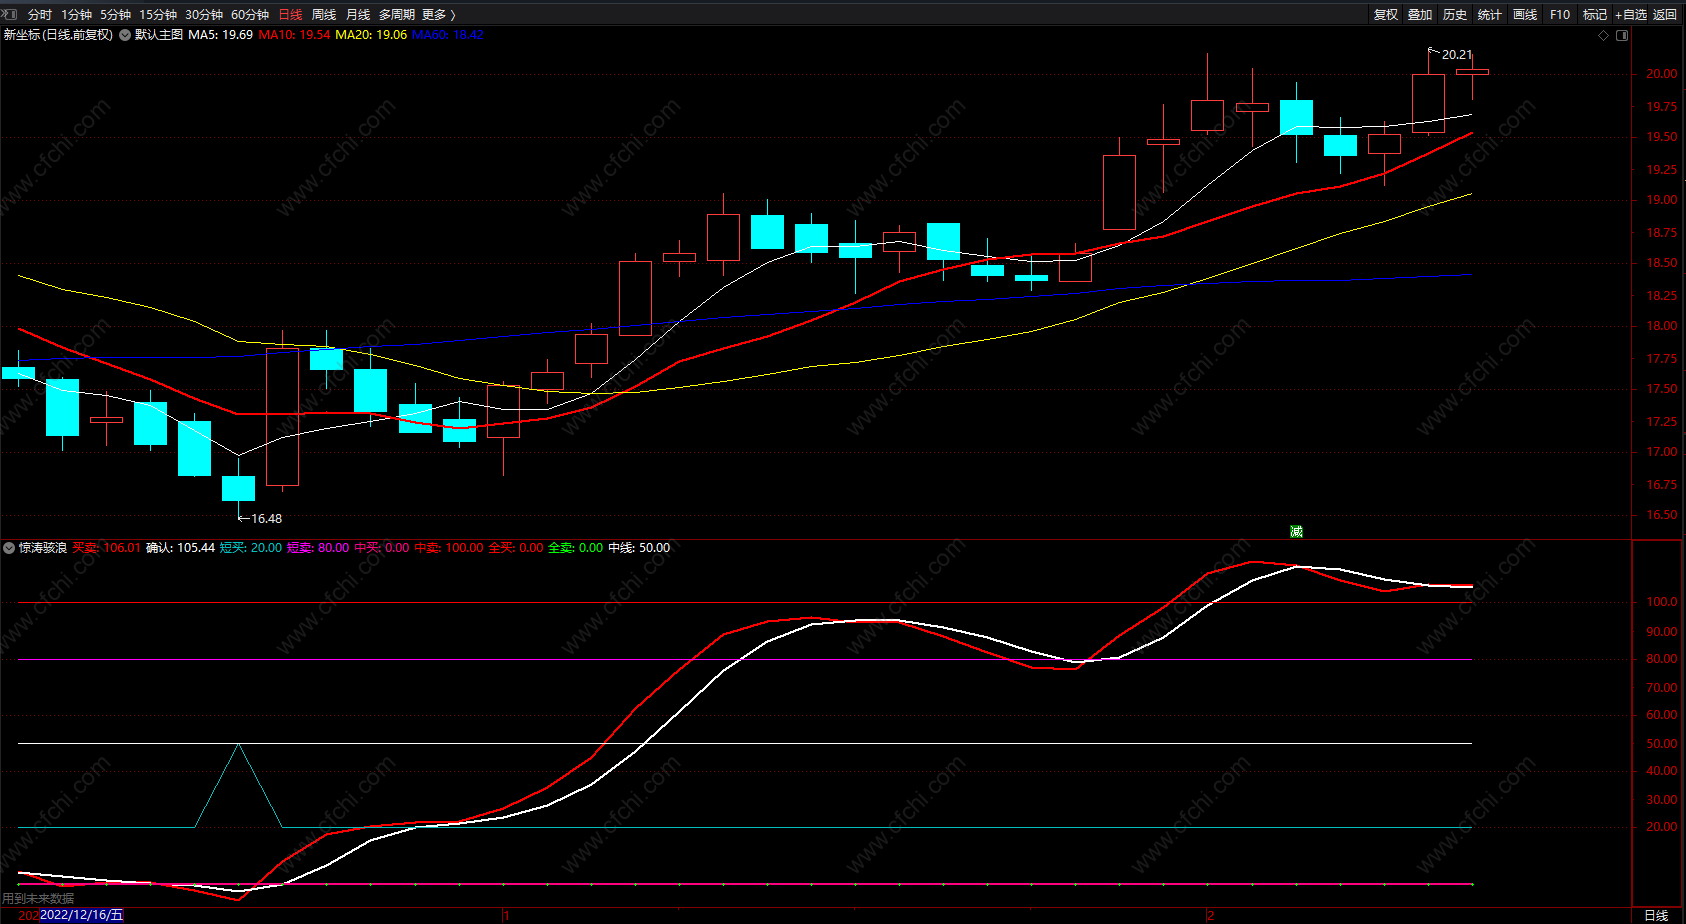Switch to the 分时 intraday chart

pyautogui.click(x=40, y=15)
